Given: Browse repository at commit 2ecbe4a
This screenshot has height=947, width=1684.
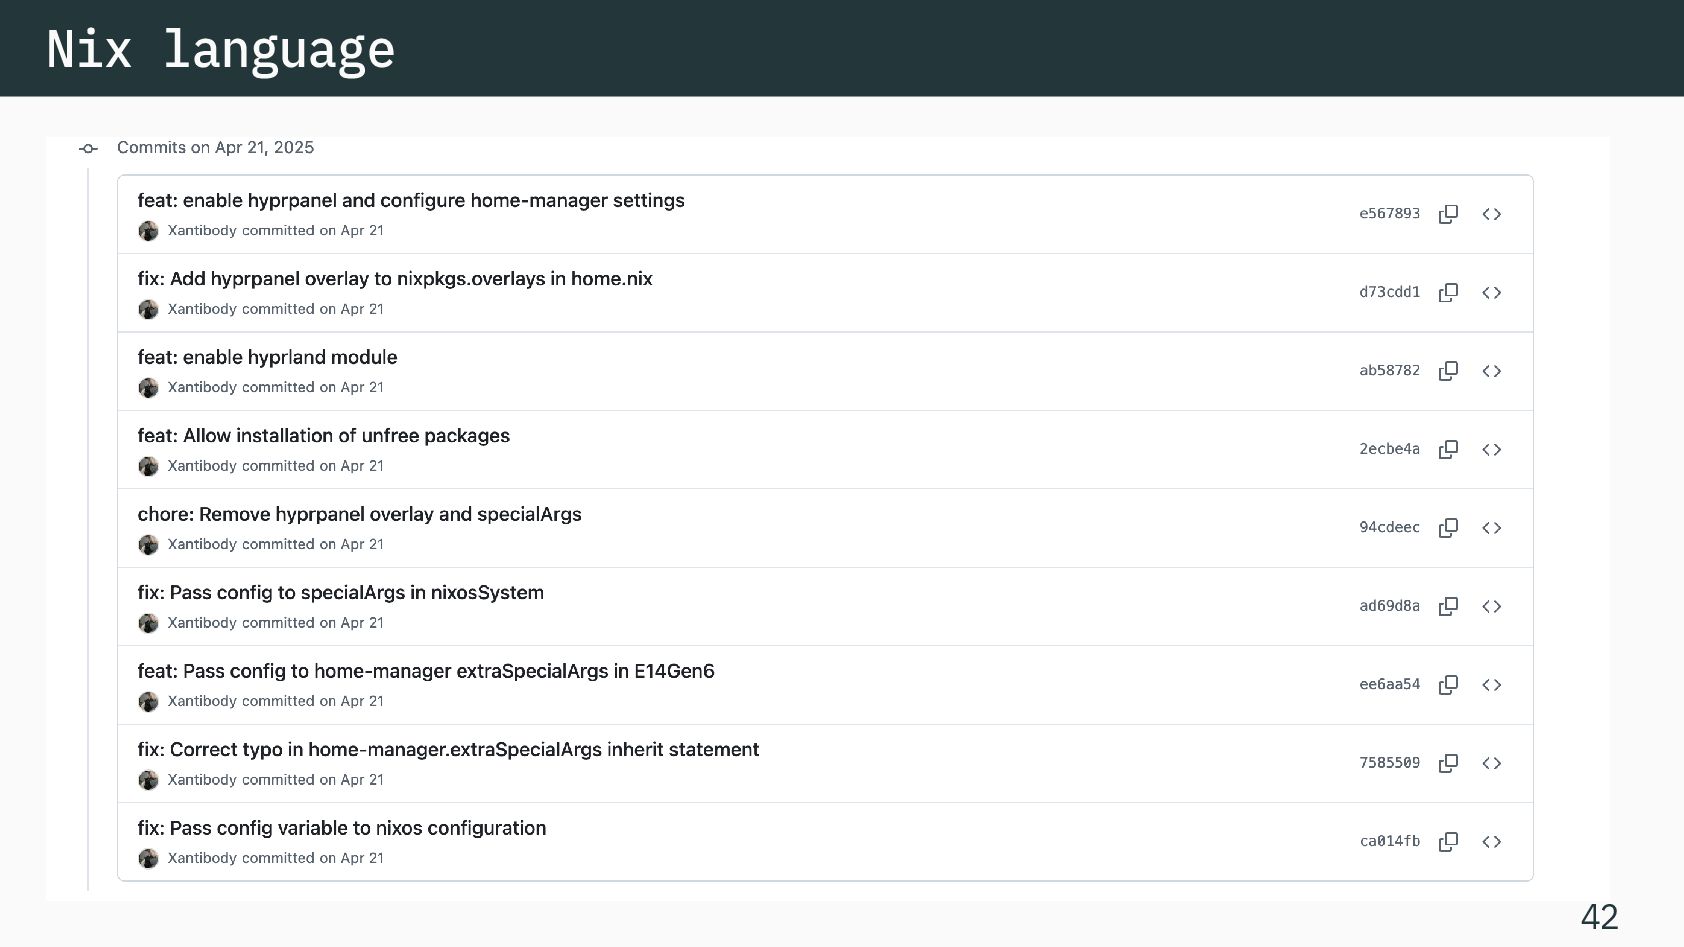Looking at the screenshot, I should click(1492, 449).
